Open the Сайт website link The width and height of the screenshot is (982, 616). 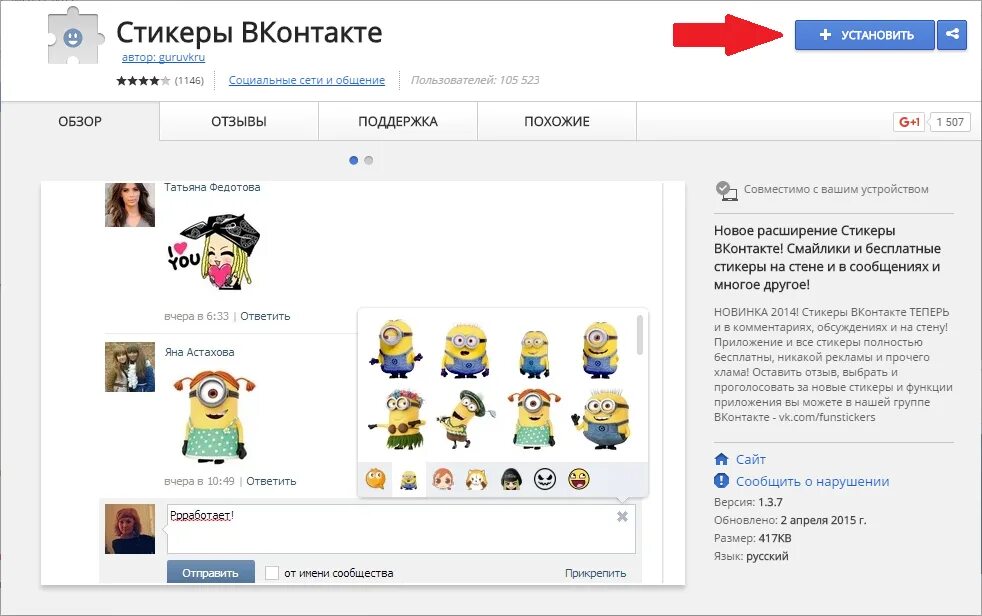750,459
